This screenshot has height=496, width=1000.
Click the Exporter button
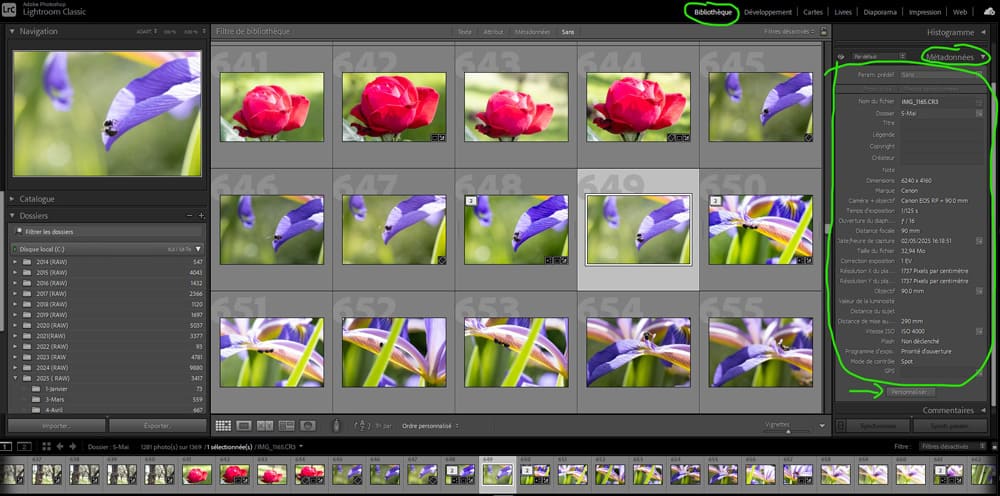157,425
